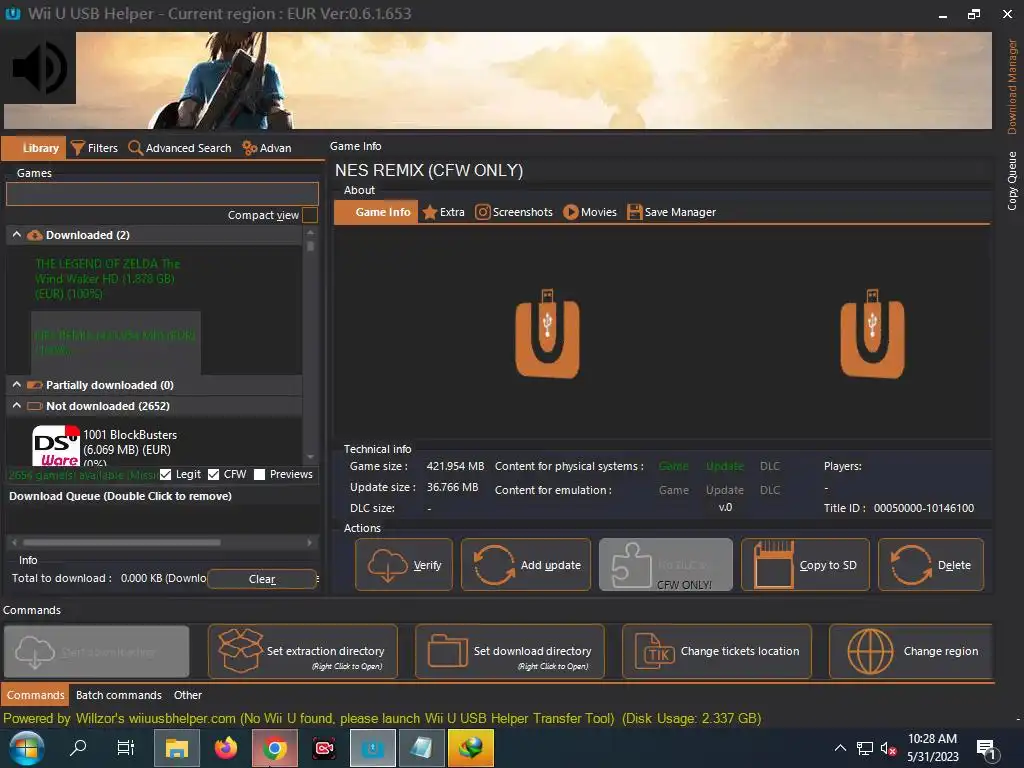Click the Wii U USB Helper taskbar icon

pos(373,748)
